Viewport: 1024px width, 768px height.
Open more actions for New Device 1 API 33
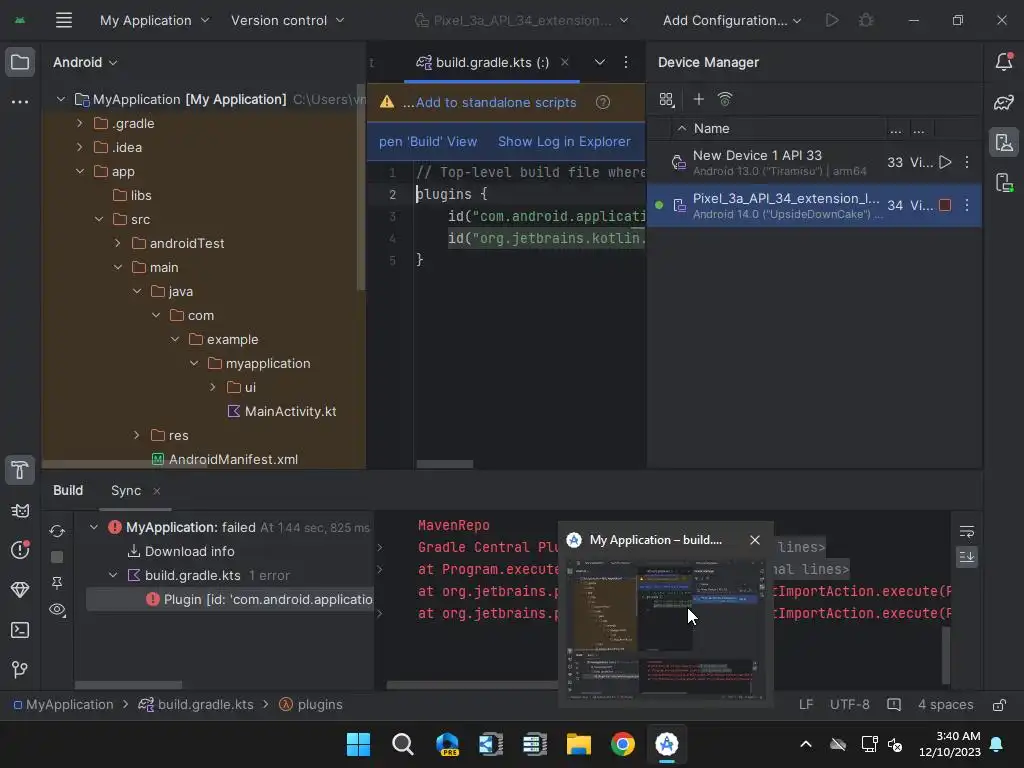(x=967, y=162)
